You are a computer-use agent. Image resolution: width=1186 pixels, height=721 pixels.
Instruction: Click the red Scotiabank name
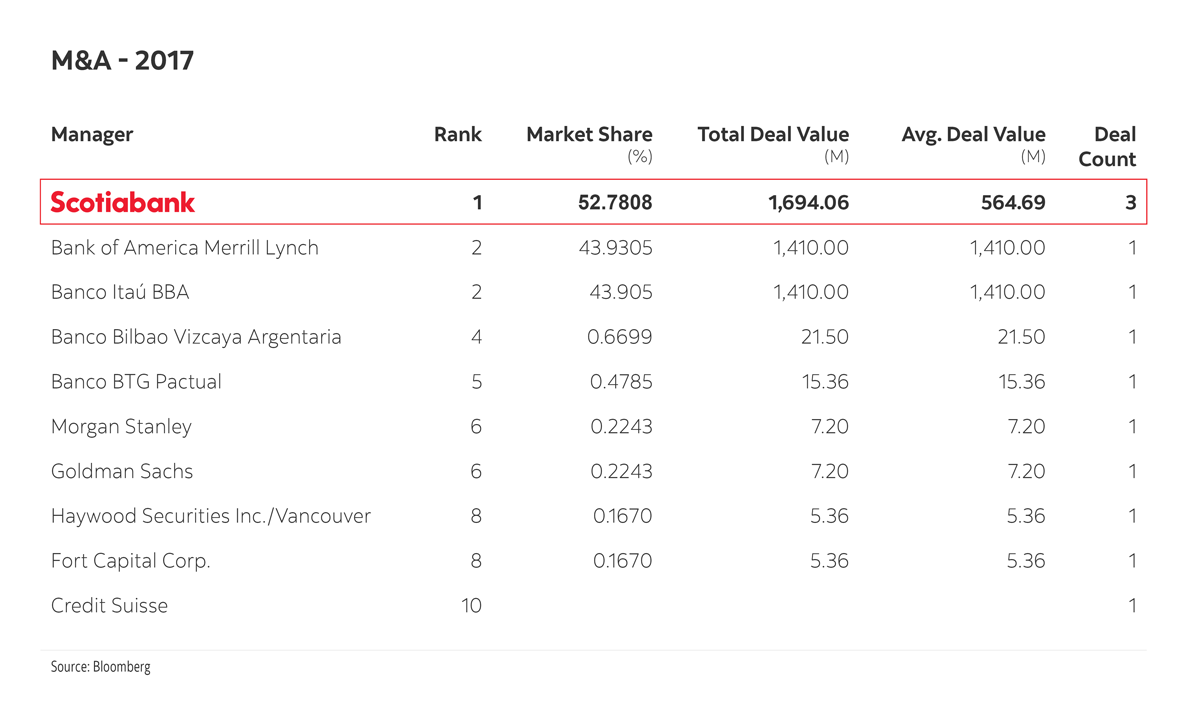click(x=123, y=202)
